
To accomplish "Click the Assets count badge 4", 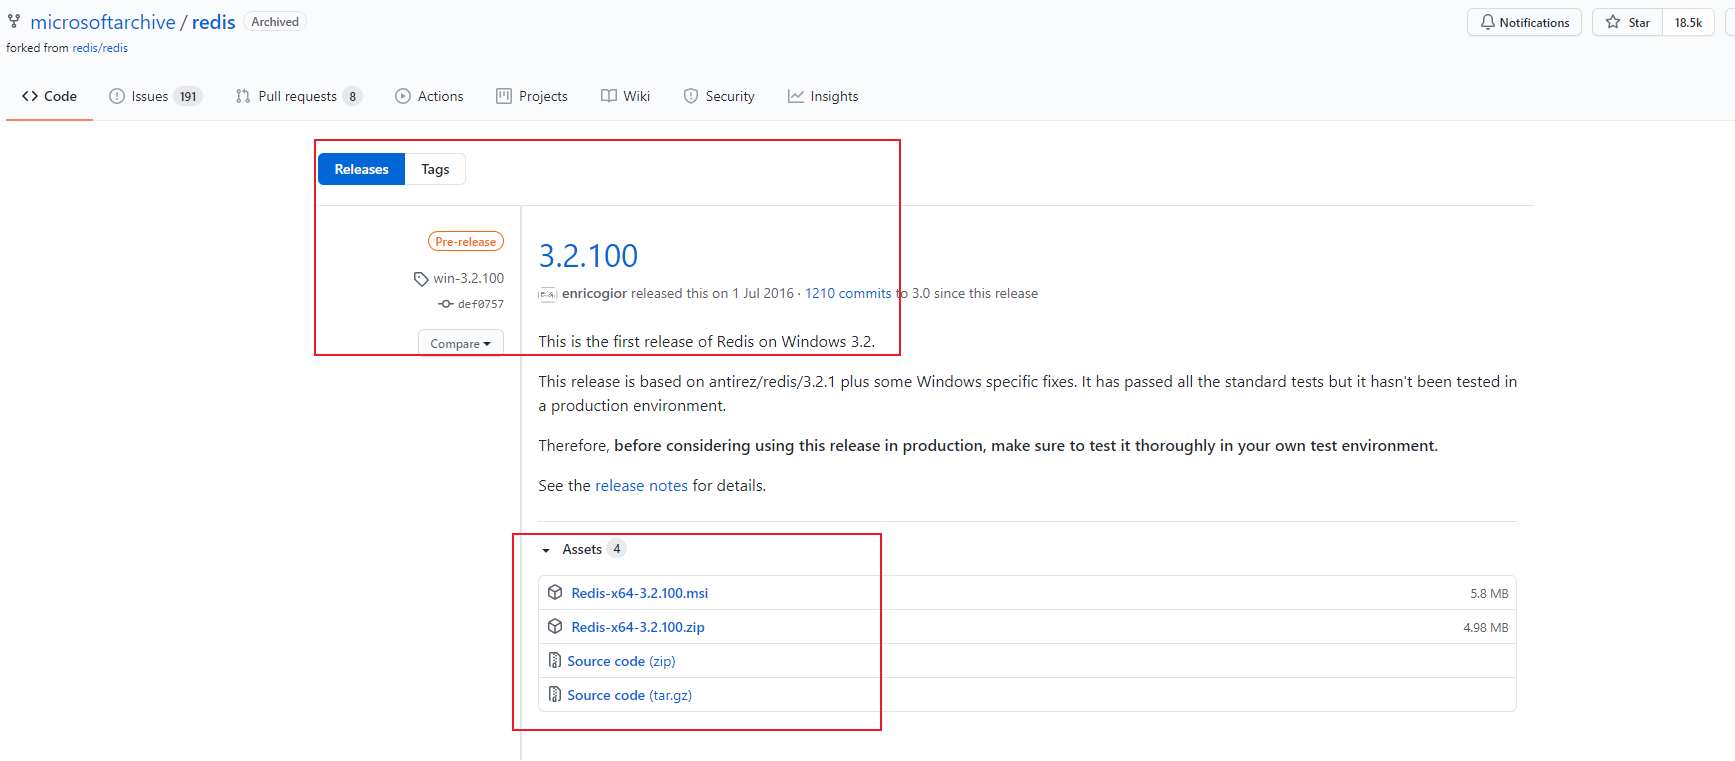I will click(x=617, y=549).
